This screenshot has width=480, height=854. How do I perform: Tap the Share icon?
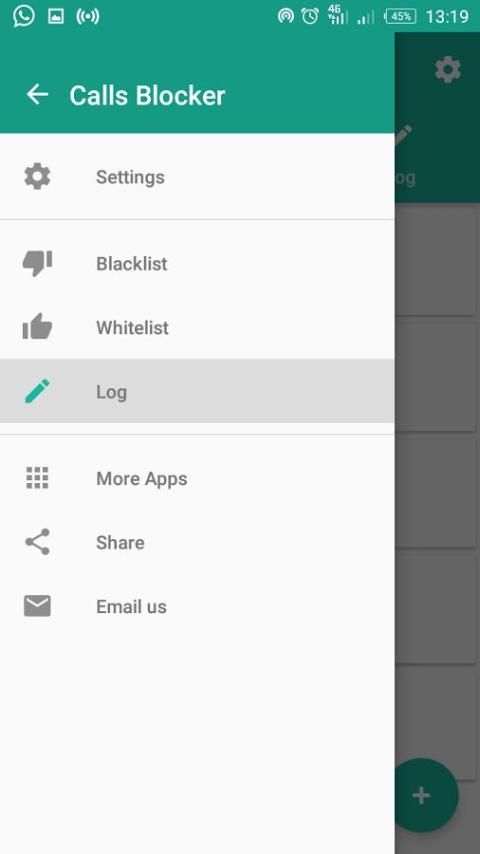[37, 542]
